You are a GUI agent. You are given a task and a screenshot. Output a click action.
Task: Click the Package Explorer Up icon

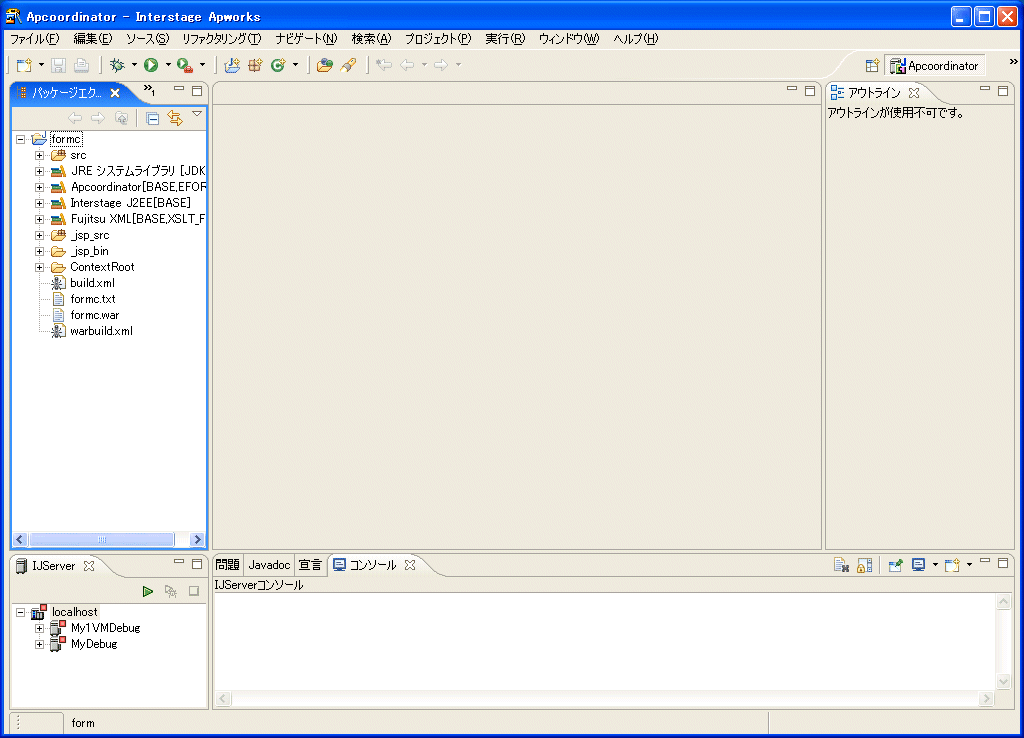(x=121, y=118)
